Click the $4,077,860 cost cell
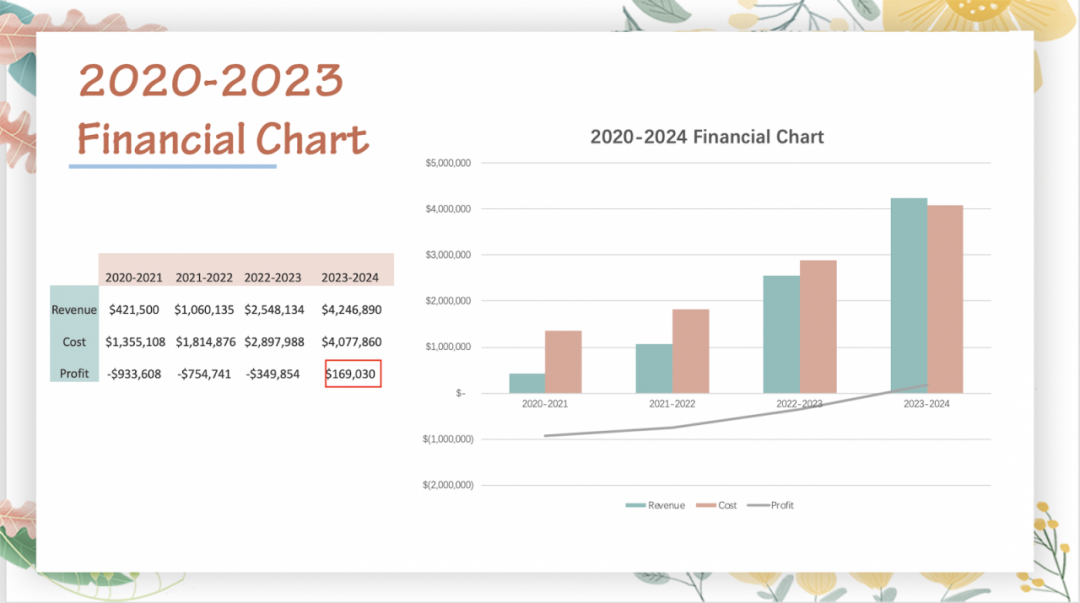 tap(351, 342)
